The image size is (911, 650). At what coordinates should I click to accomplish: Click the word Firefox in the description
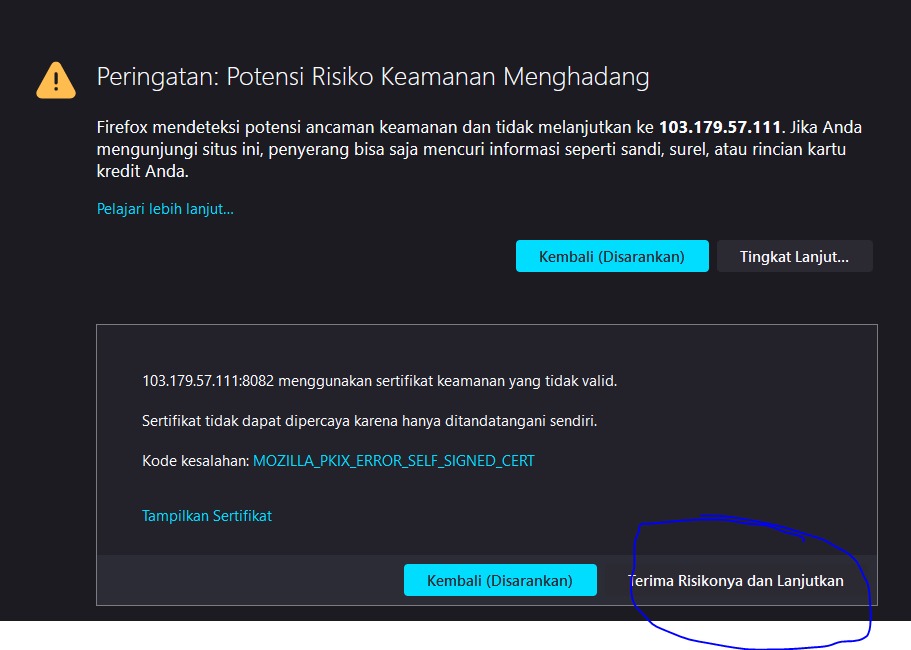122,127
